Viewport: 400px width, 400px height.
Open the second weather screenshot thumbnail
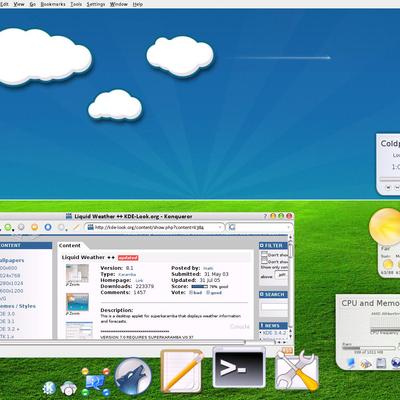click(x=77, y=302)
